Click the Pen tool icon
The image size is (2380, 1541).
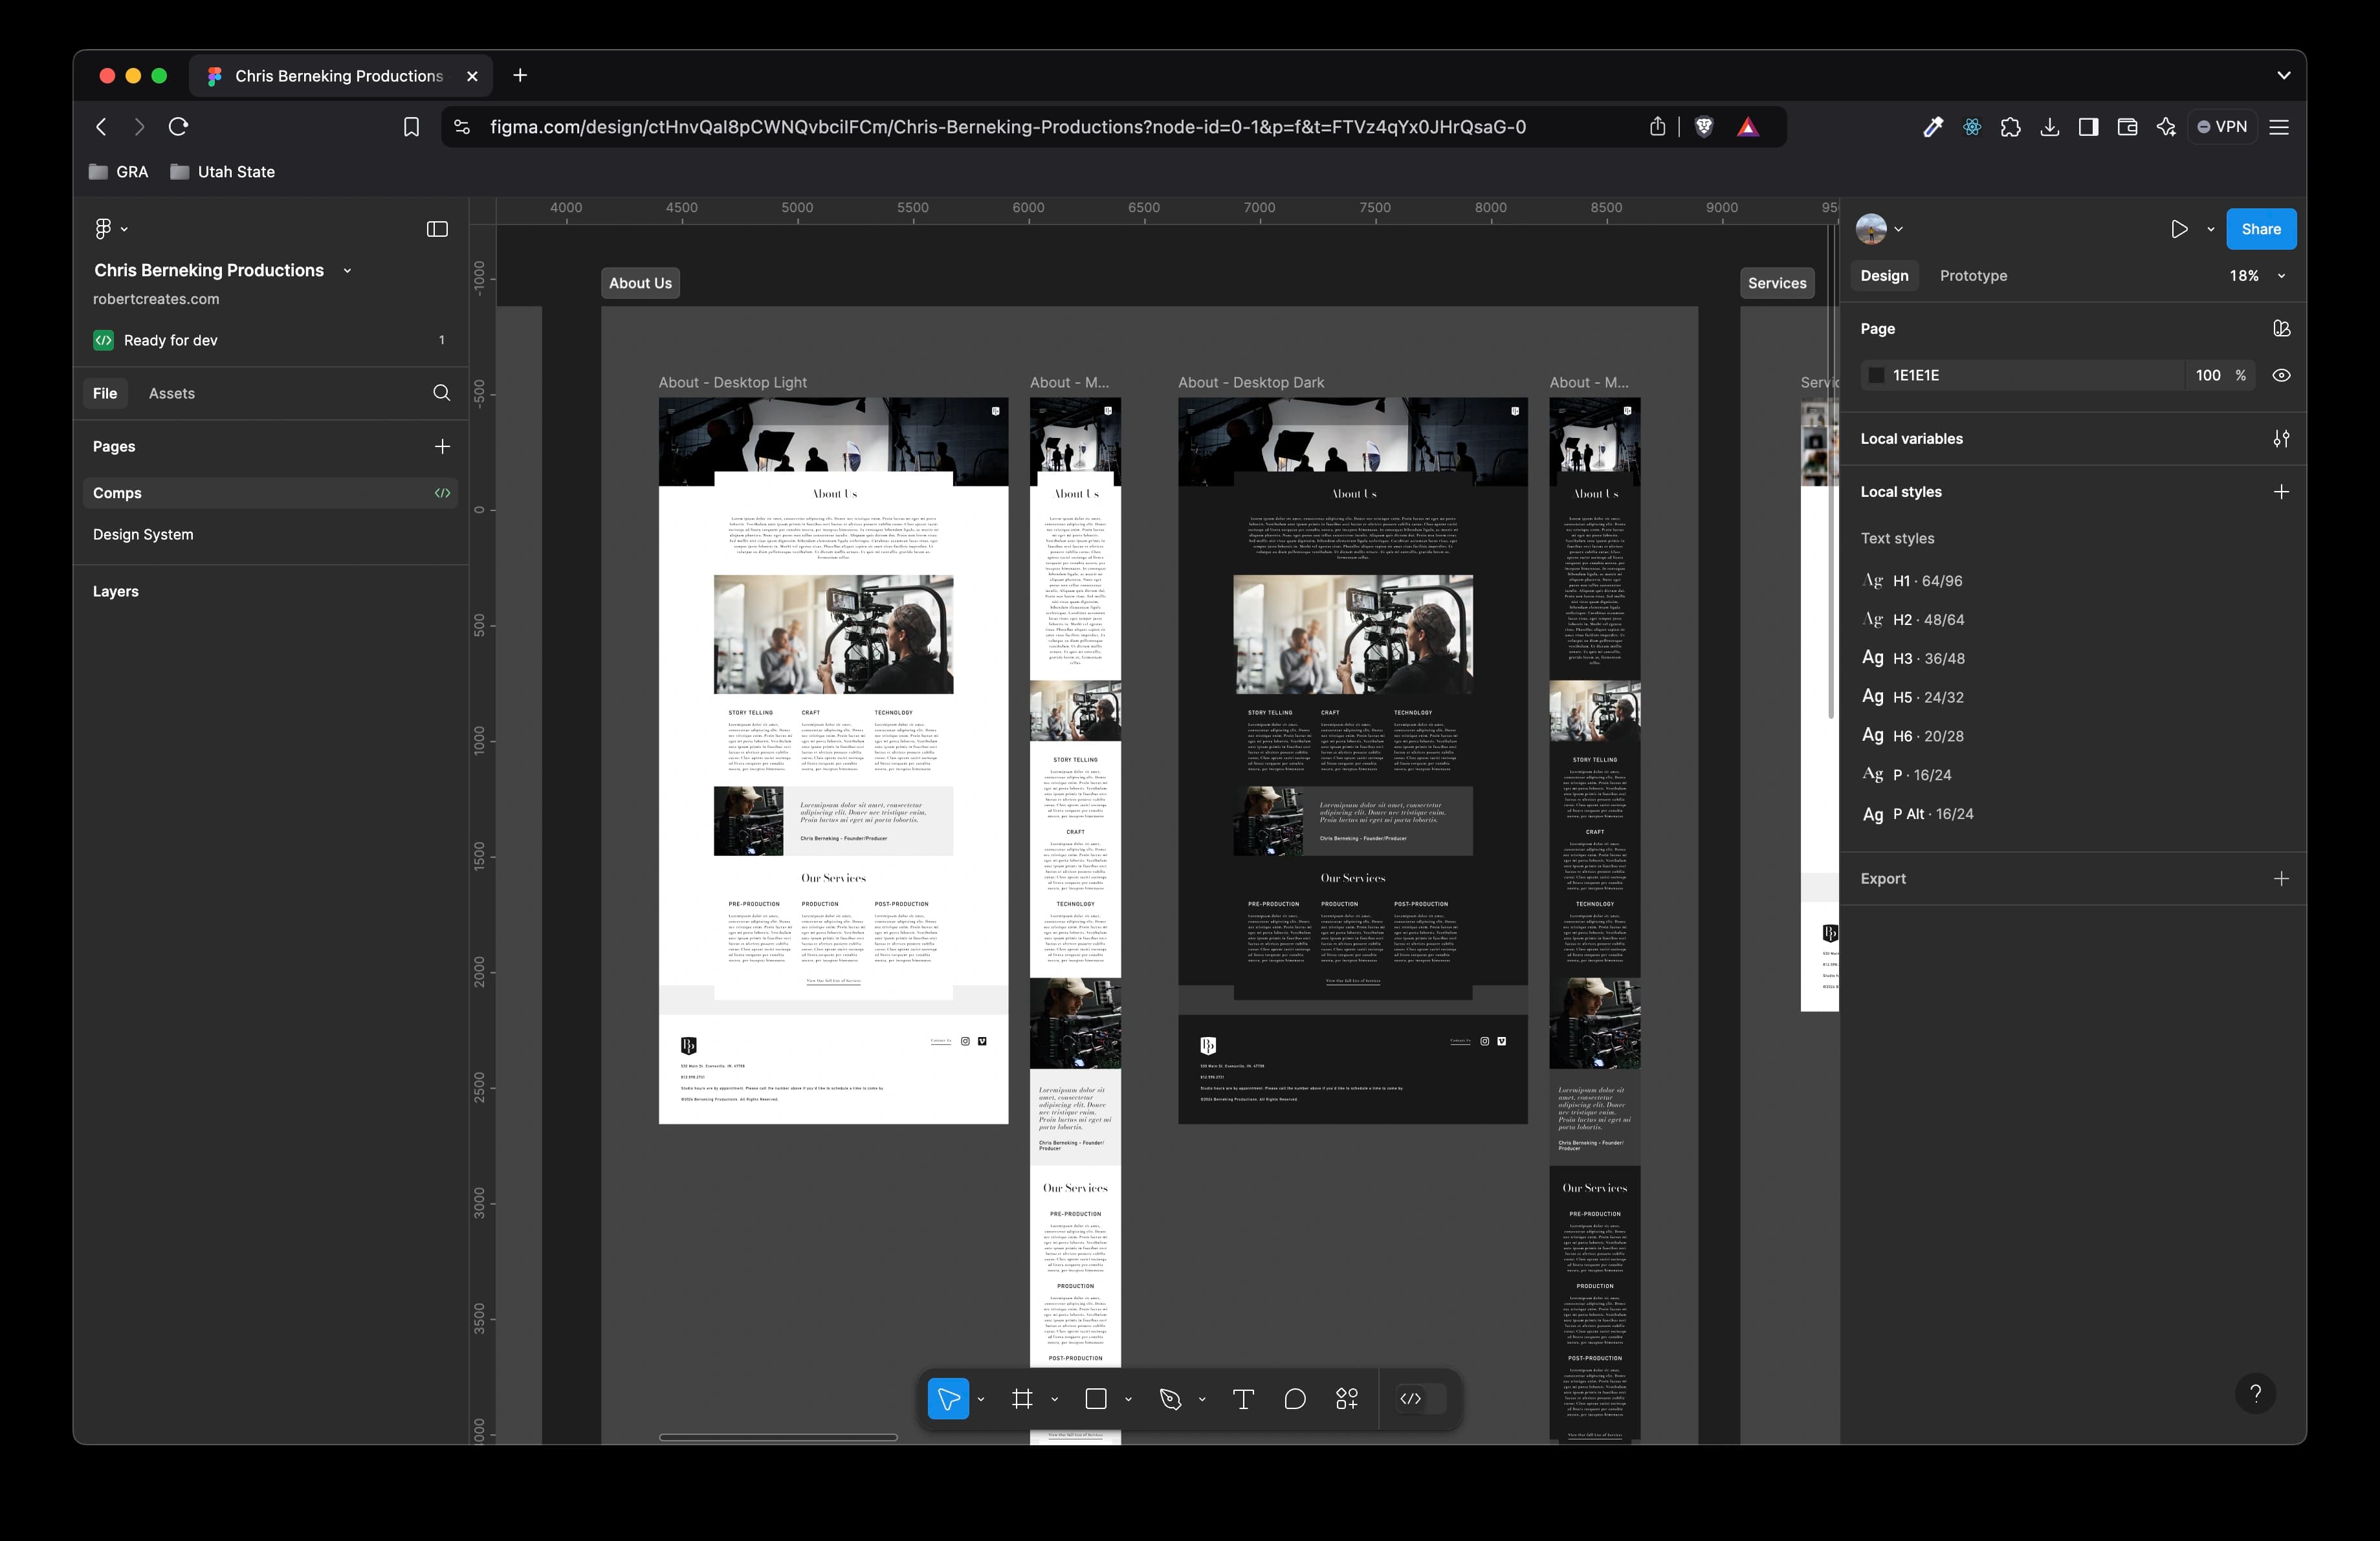click(x=1173, y=1399)
